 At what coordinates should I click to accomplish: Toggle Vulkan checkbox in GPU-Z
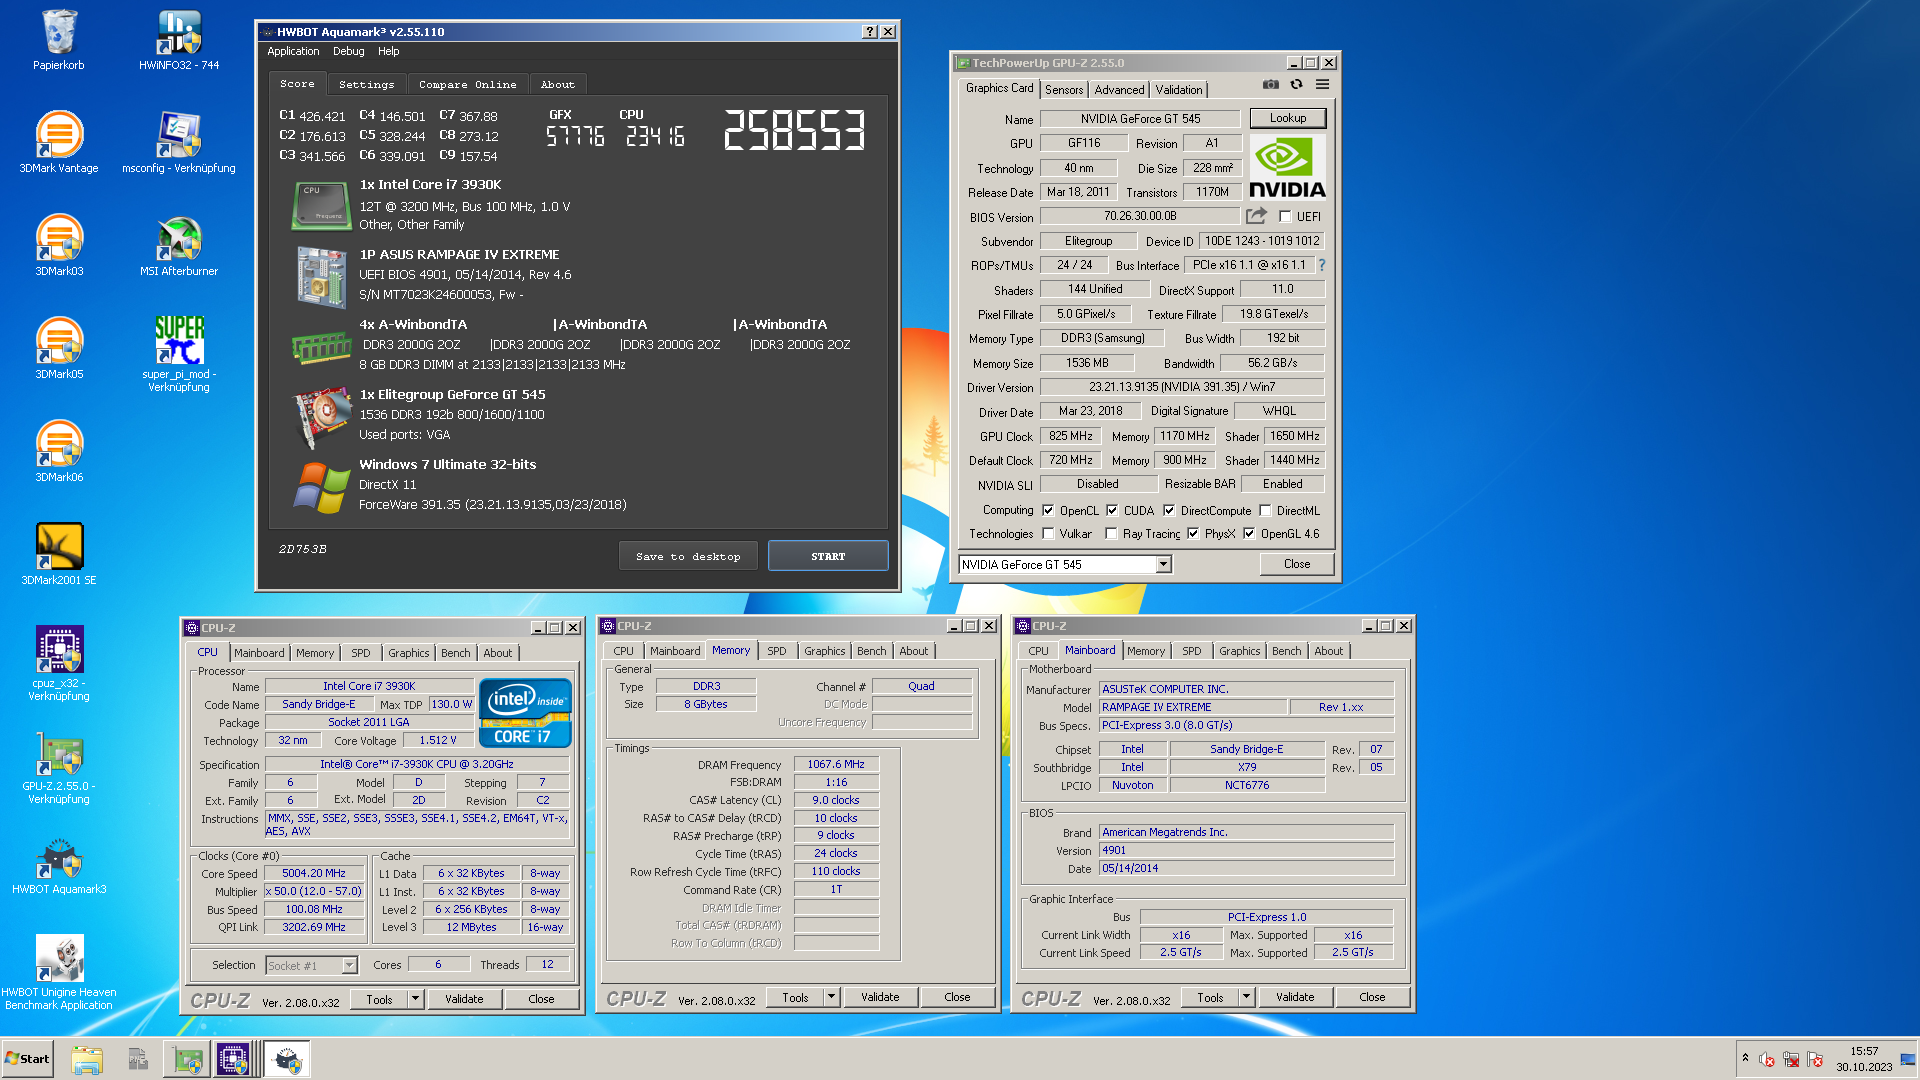tap(1048, 534)
